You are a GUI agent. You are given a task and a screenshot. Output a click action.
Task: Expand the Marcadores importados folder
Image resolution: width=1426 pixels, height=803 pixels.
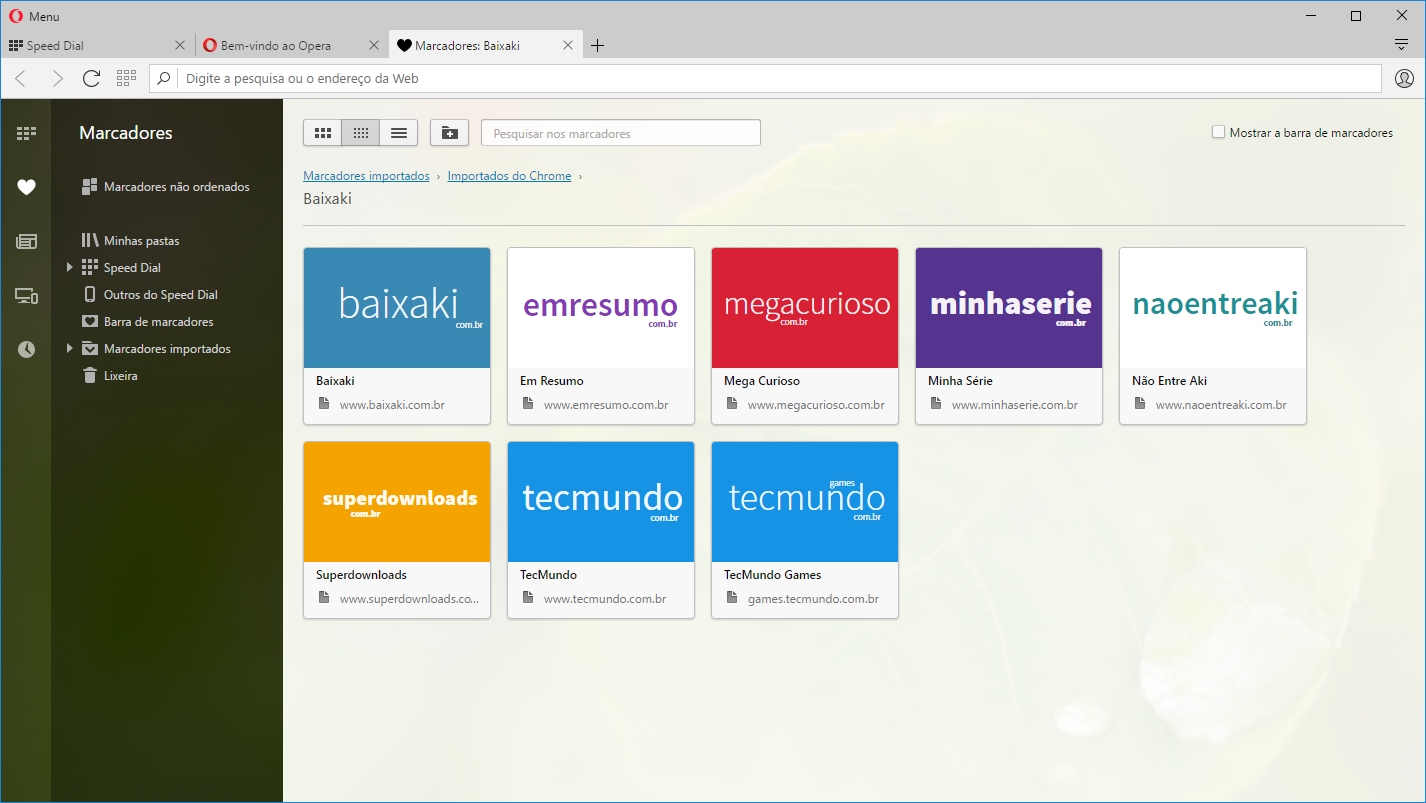[x=69, y=349]
